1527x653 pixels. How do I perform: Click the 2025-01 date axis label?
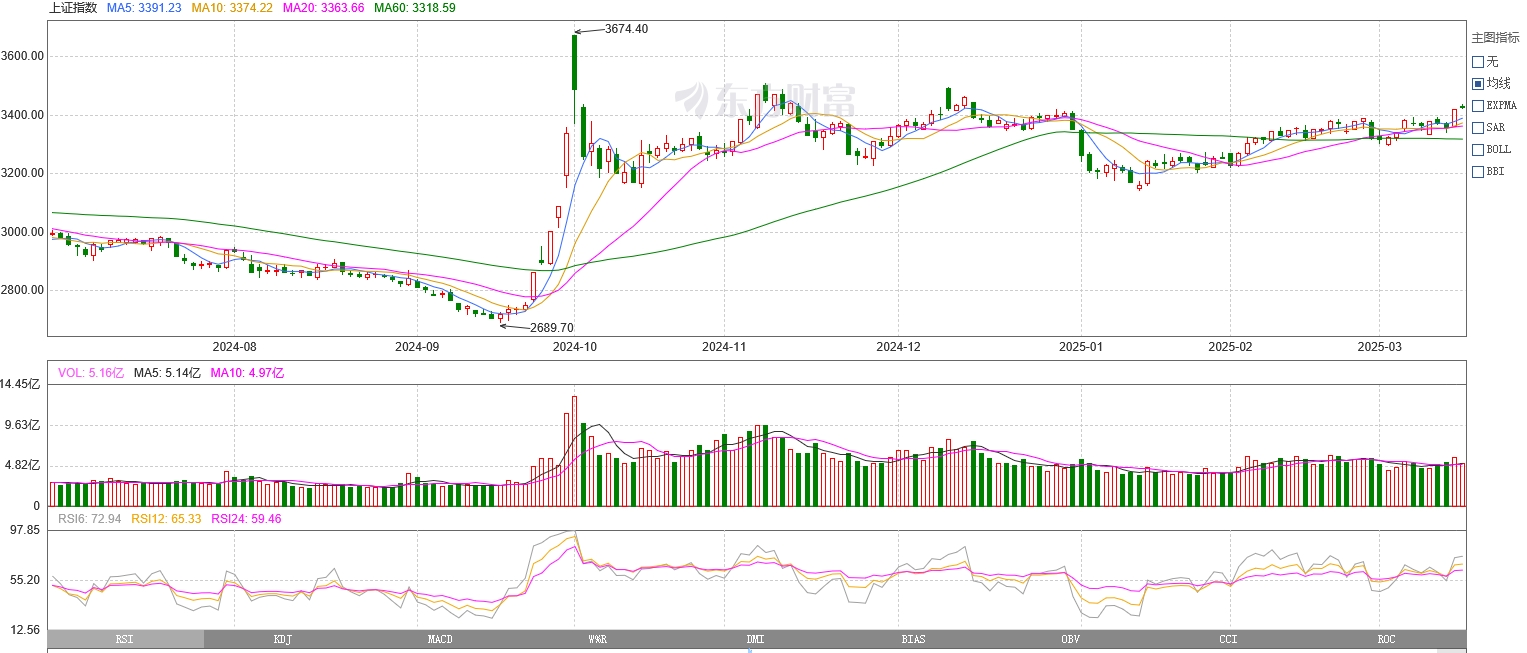pyautogui.click(x=1081, y=347)
